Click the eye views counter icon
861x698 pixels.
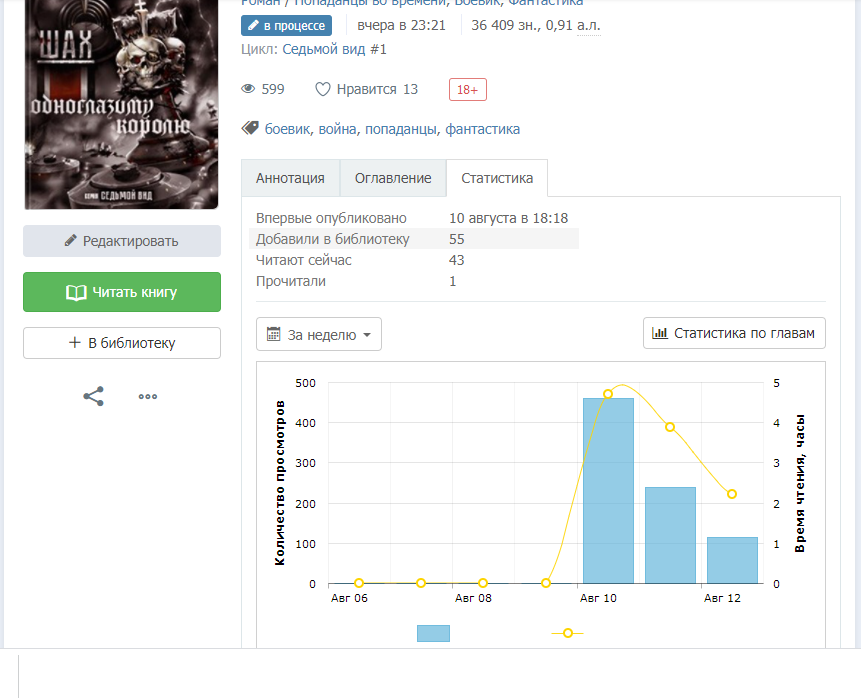point(249,89)
